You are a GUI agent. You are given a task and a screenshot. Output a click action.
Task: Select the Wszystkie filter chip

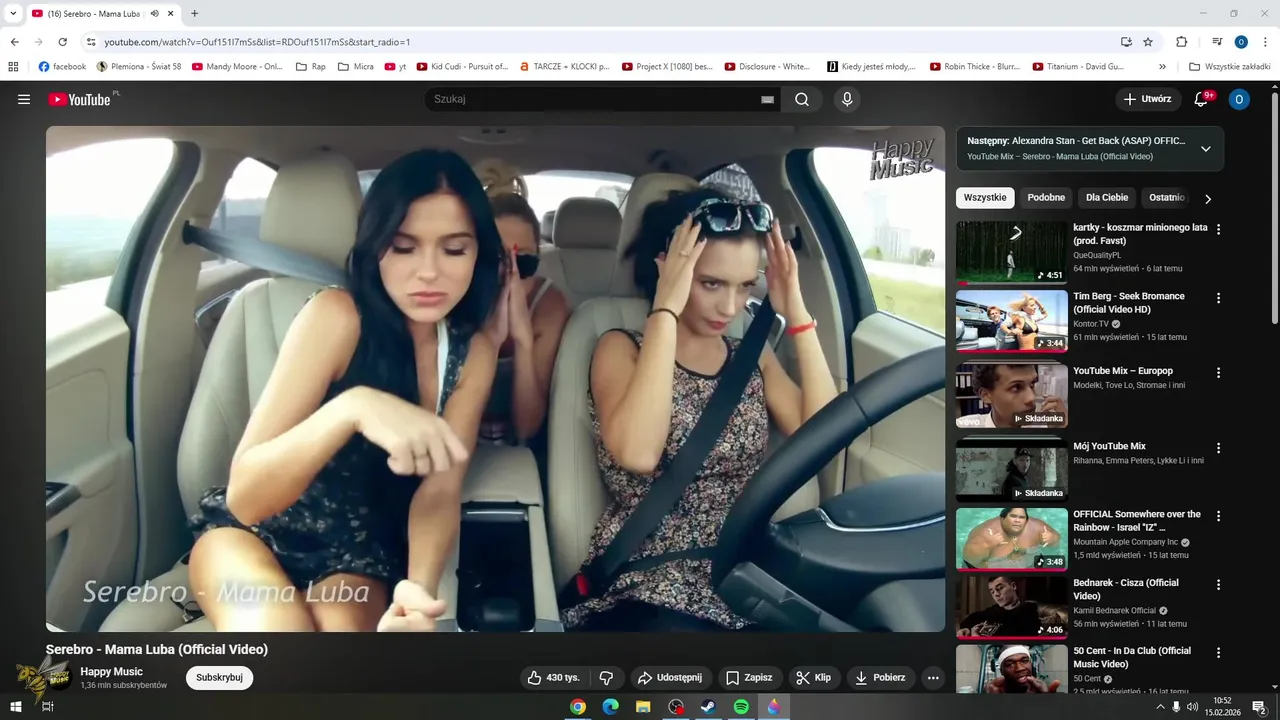[985, 198]
